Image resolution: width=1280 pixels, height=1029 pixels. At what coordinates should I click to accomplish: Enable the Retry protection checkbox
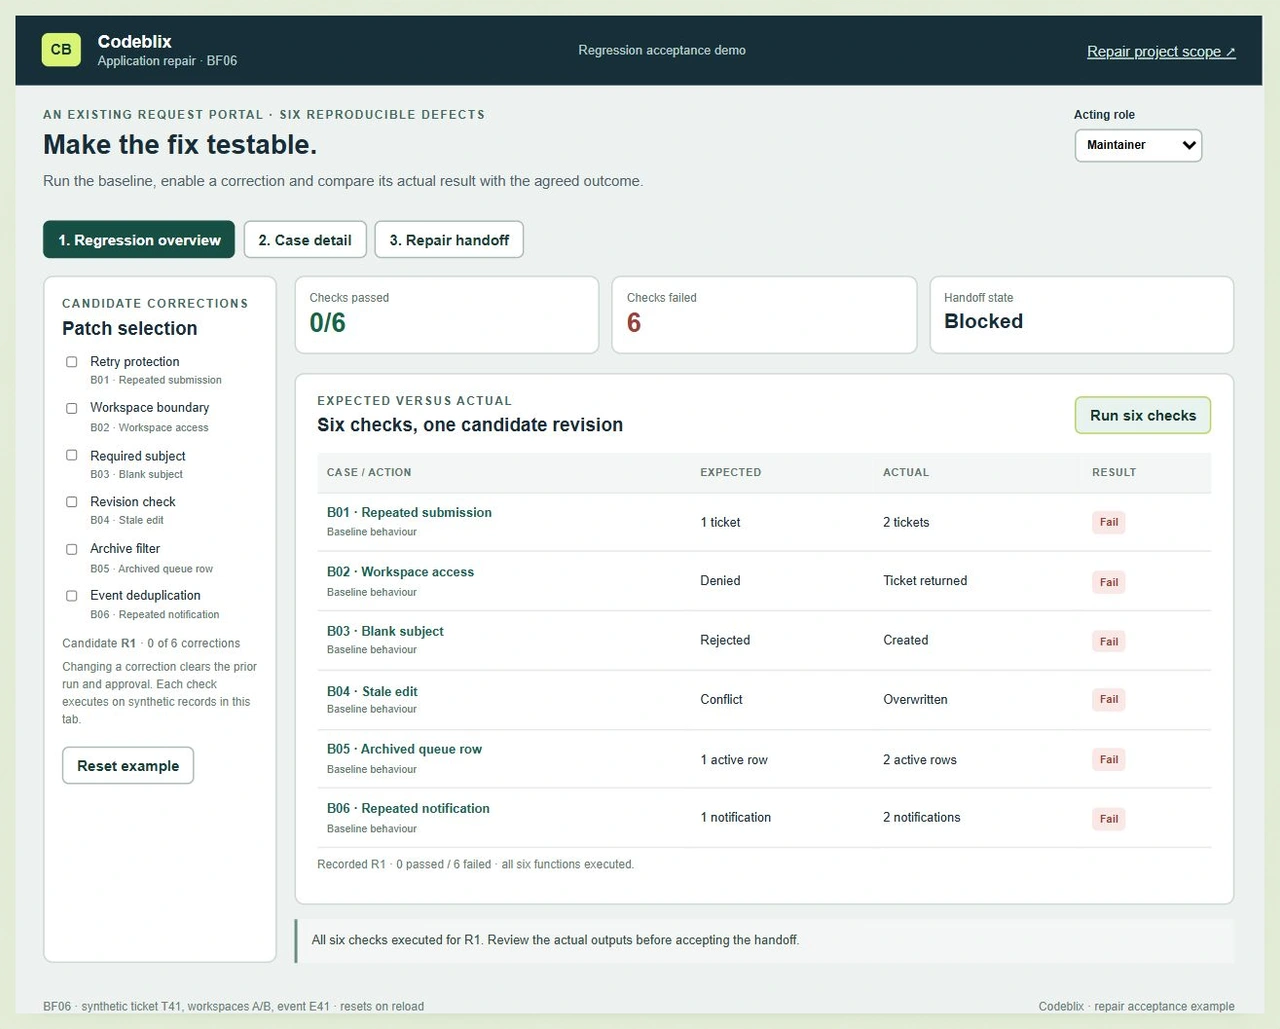(71, 362)
